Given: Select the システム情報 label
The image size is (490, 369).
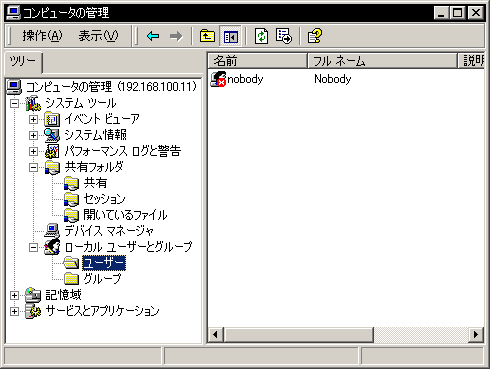Looking at the screenshot, I should 95,135.
